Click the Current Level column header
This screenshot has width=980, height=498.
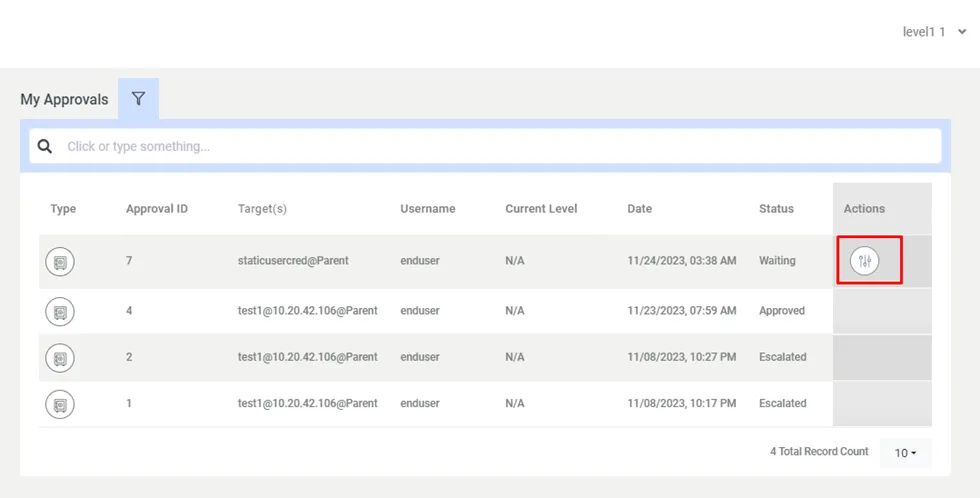point(541,209)
